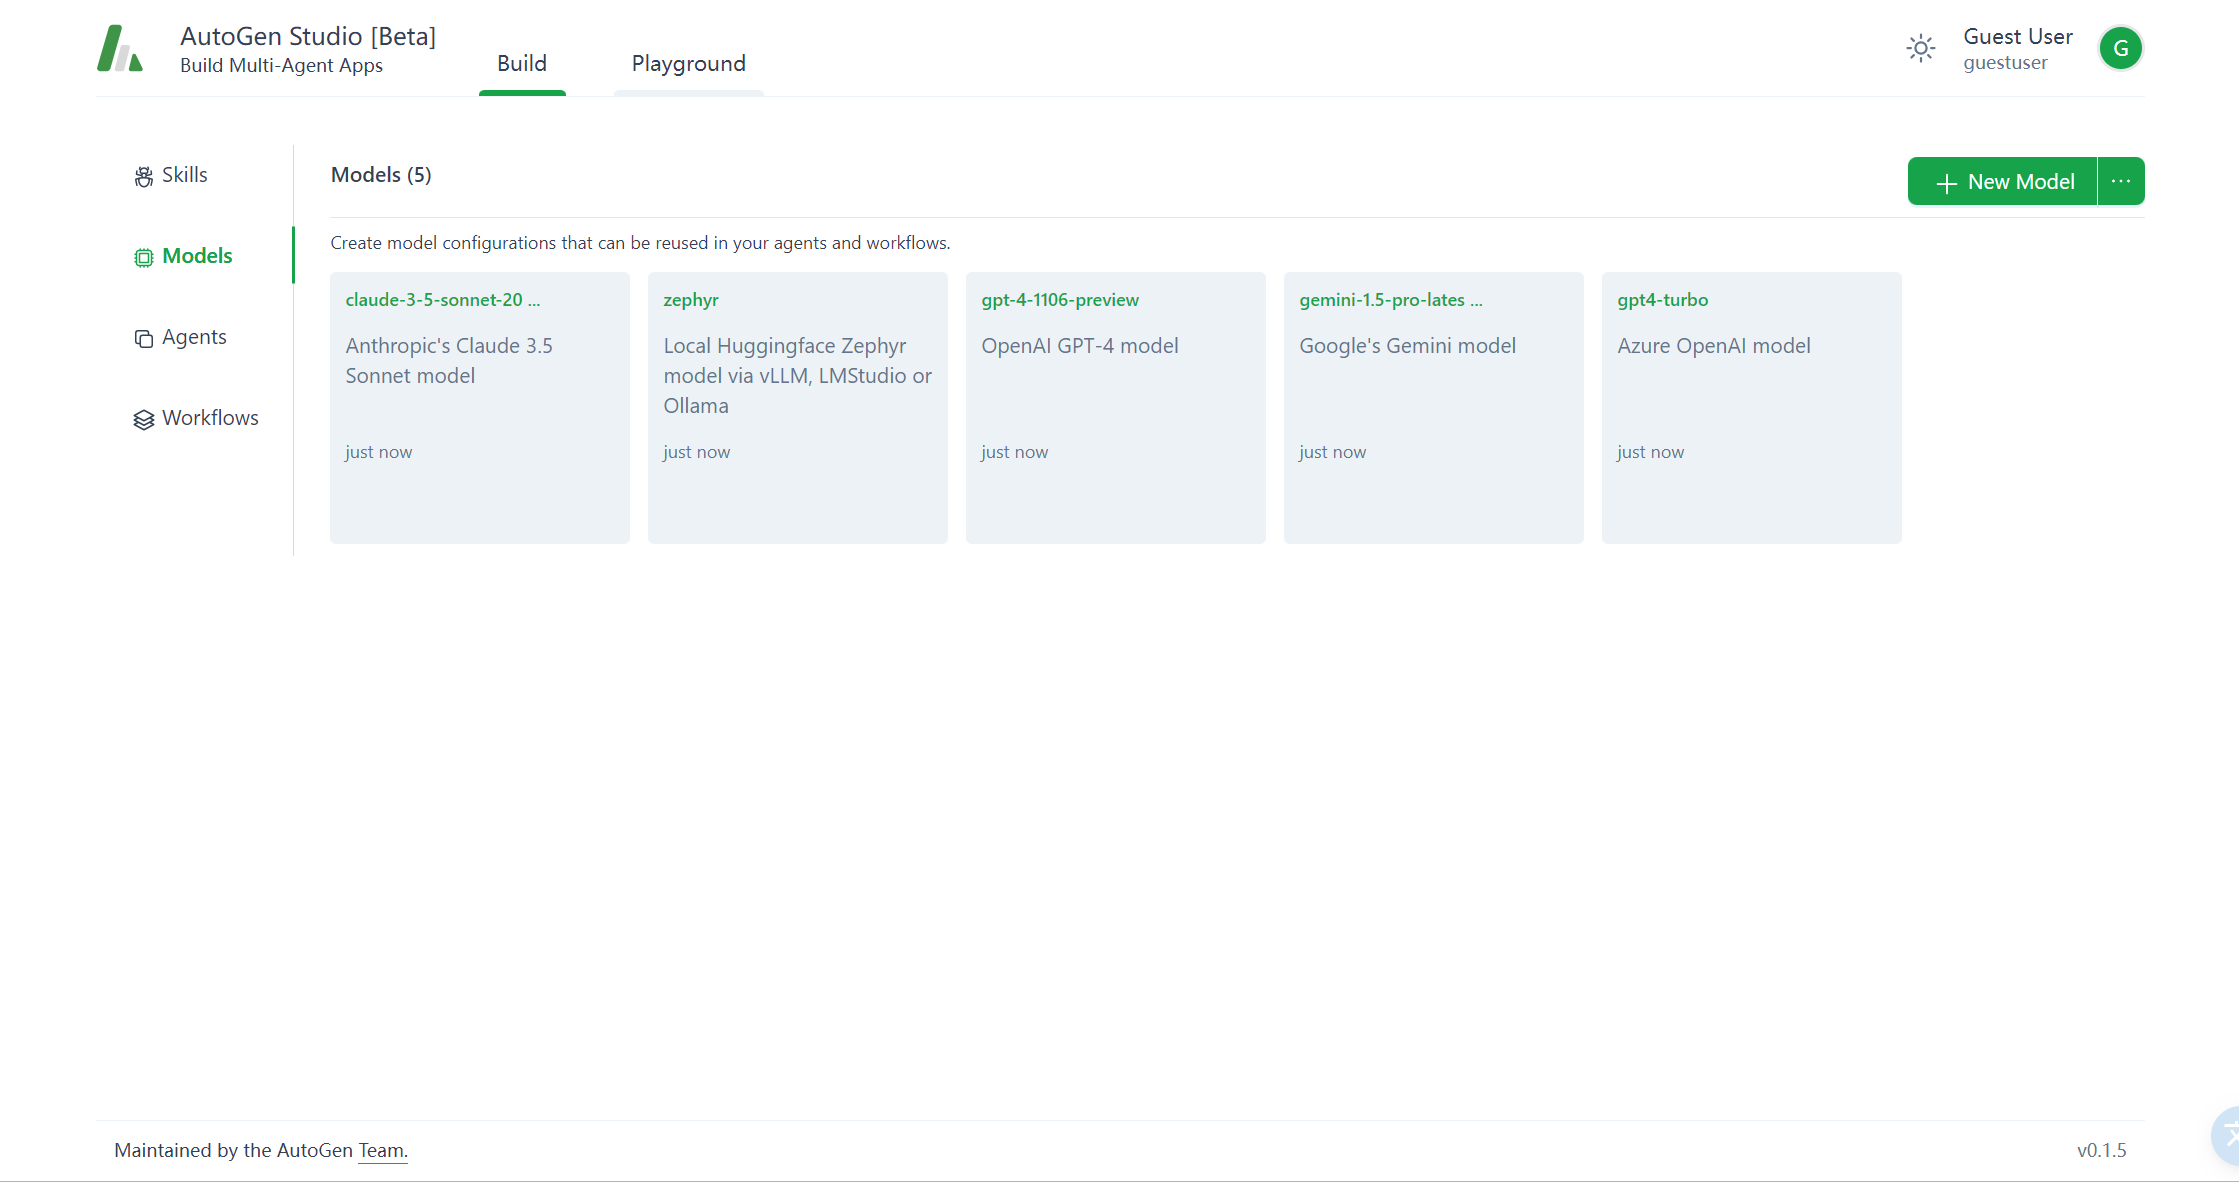Screen dimensions: 2239x1182
Task: Click the 'Guest User' name text
Action: (x=2018, y=37)
